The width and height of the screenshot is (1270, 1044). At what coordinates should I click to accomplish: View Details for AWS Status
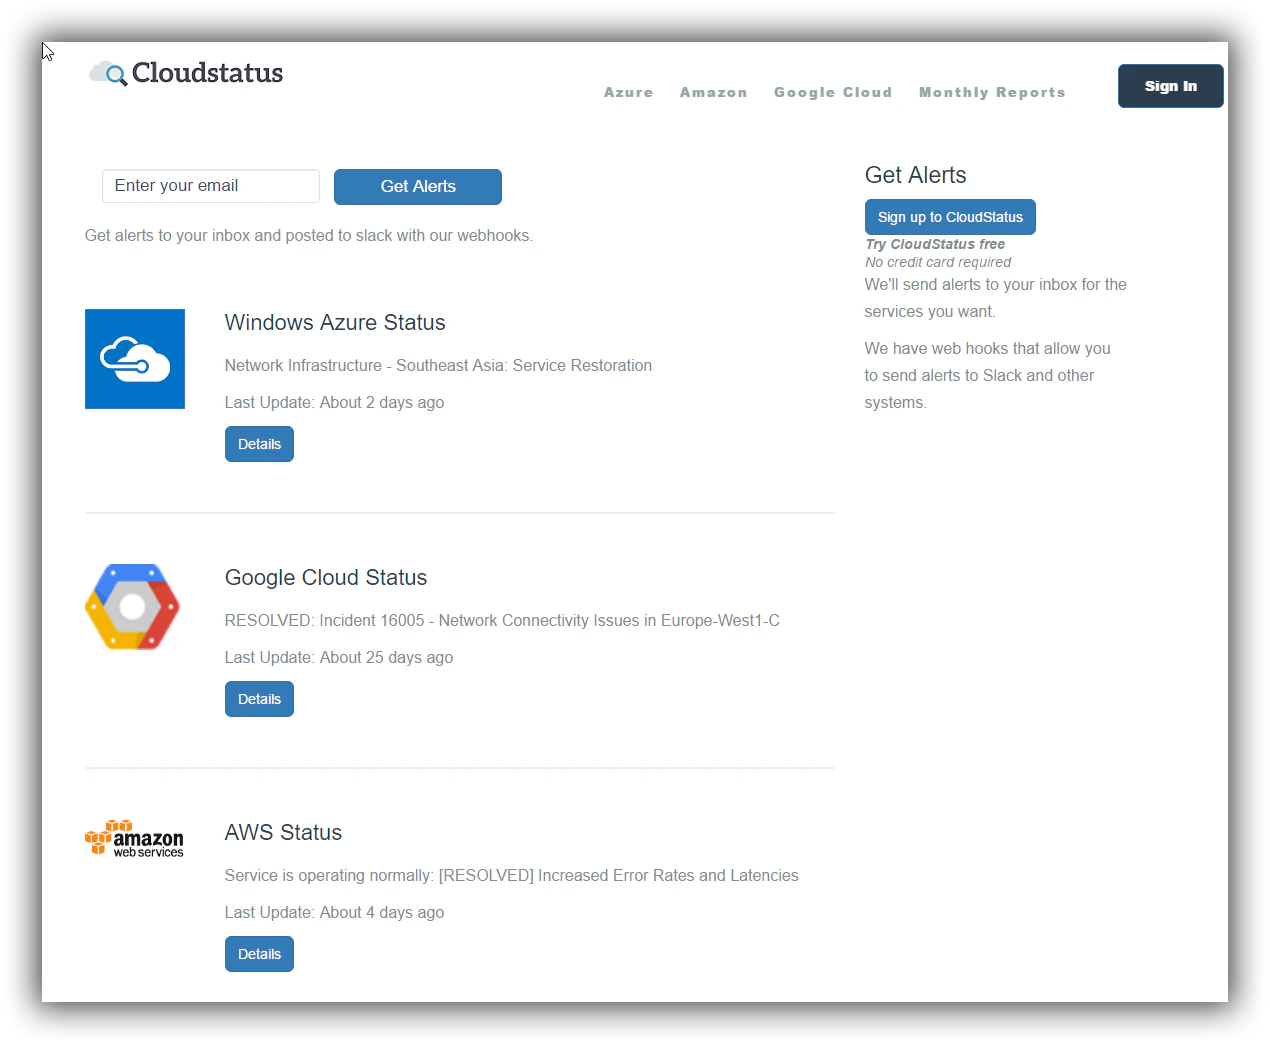coord(259,953)
